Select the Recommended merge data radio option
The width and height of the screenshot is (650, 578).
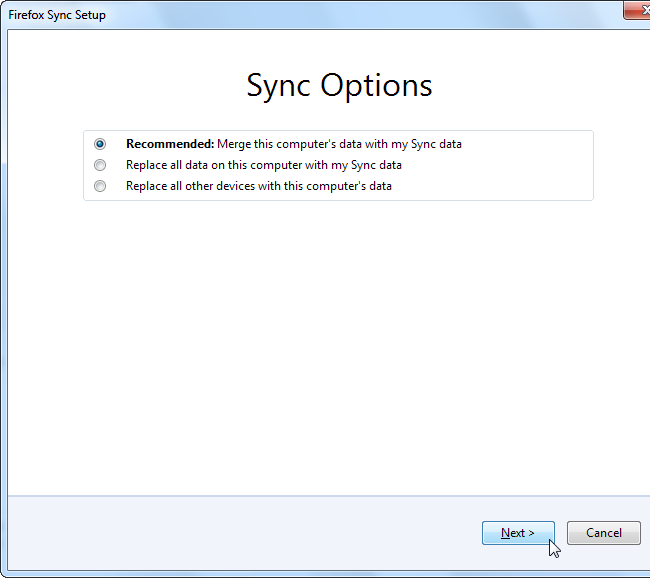[x=100, y=144]
